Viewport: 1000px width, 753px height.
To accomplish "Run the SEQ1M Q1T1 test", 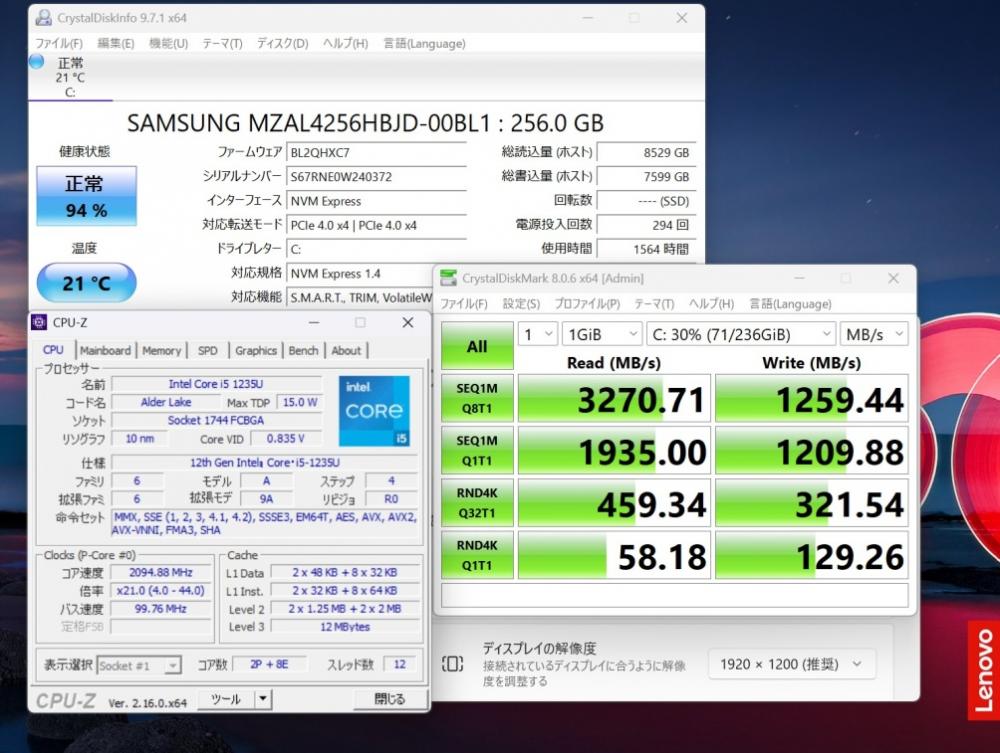I will coord(477,451).
